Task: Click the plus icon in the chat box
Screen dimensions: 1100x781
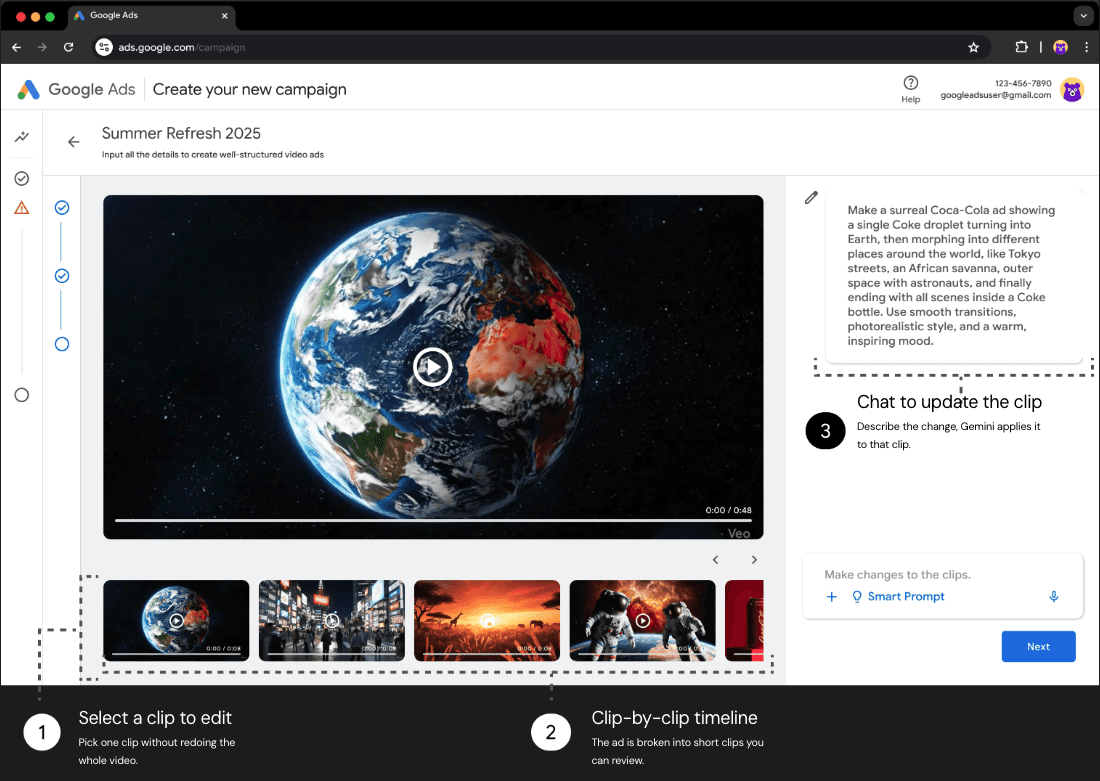Action: pyautogui.click(x=831, y=596)
